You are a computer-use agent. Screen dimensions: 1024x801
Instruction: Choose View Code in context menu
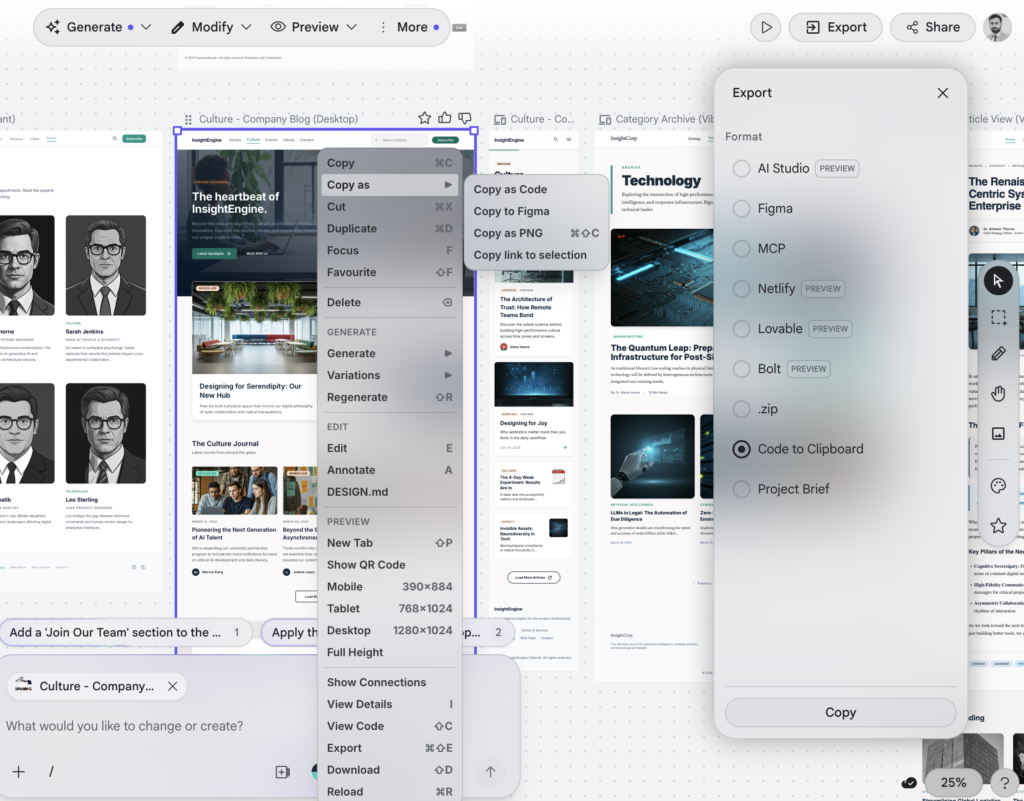point(389,726)
